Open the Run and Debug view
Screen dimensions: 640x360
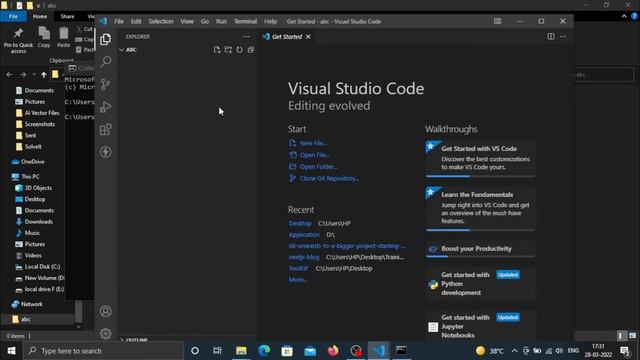pyautogui.click(x=105, y=107)
